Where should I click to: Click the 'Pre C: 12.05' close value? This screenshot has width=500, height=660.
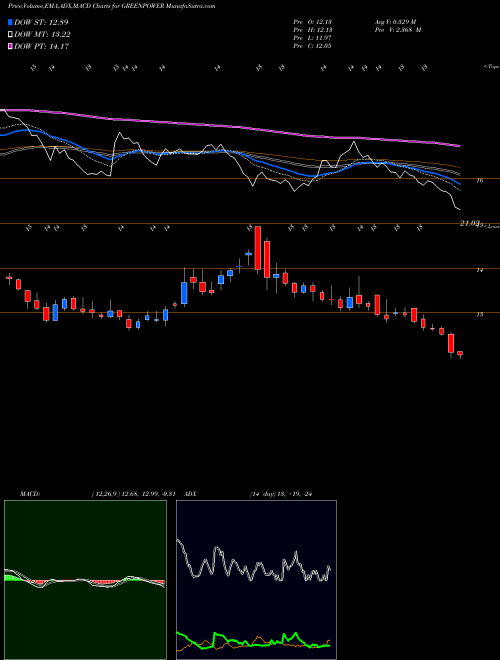tap(312, 46)
